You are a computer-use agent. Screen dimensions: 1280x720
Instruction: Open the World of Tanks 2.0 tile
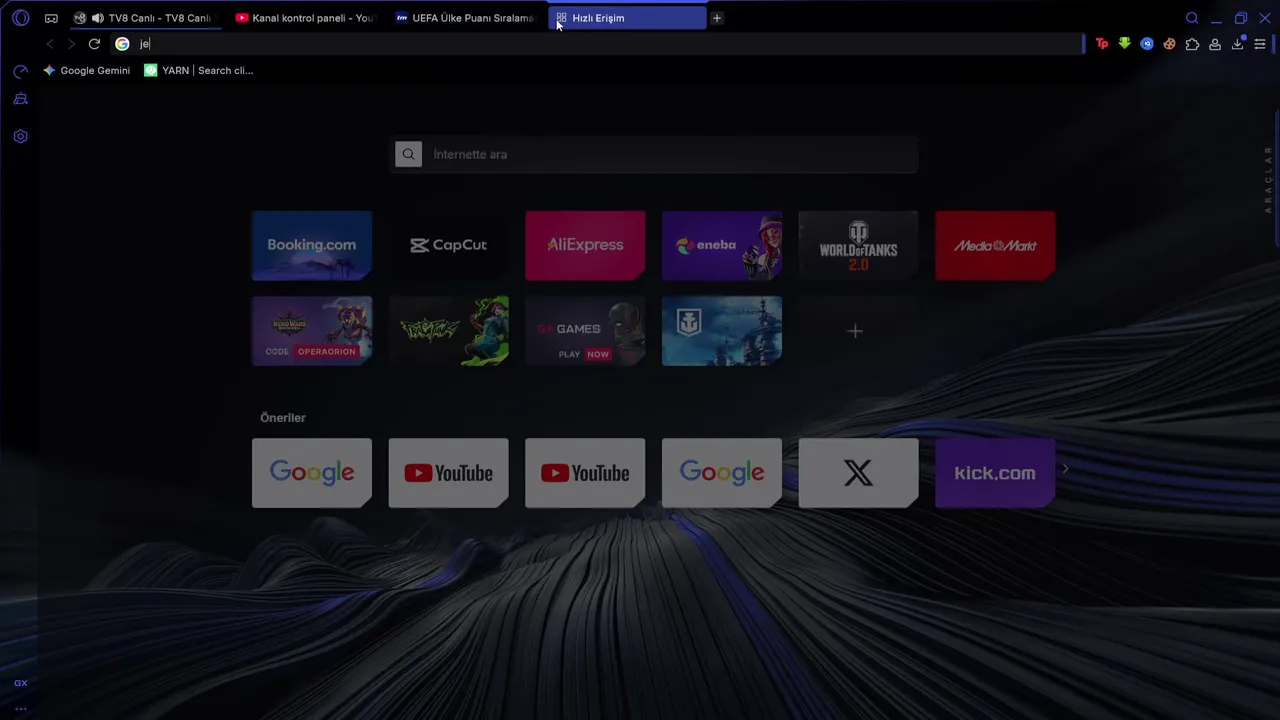858,245
